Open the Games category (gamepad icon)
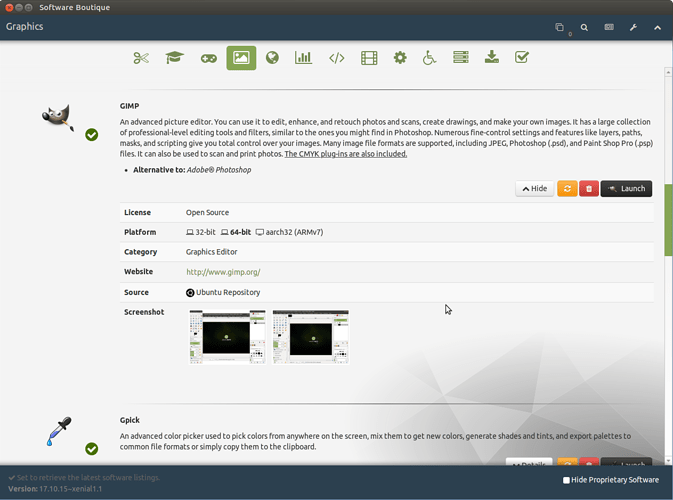This screenshot has width=673, height=500. (x=209, y=58)
